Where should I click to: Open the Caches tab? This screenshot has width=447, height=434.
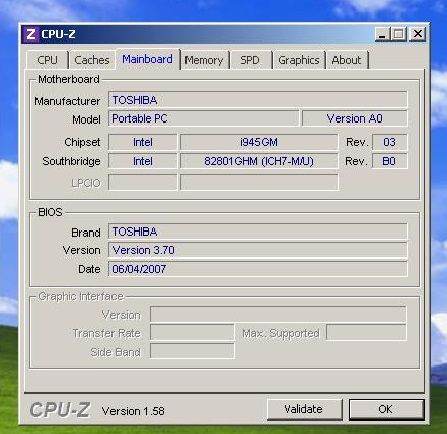(x=92, y=60)
